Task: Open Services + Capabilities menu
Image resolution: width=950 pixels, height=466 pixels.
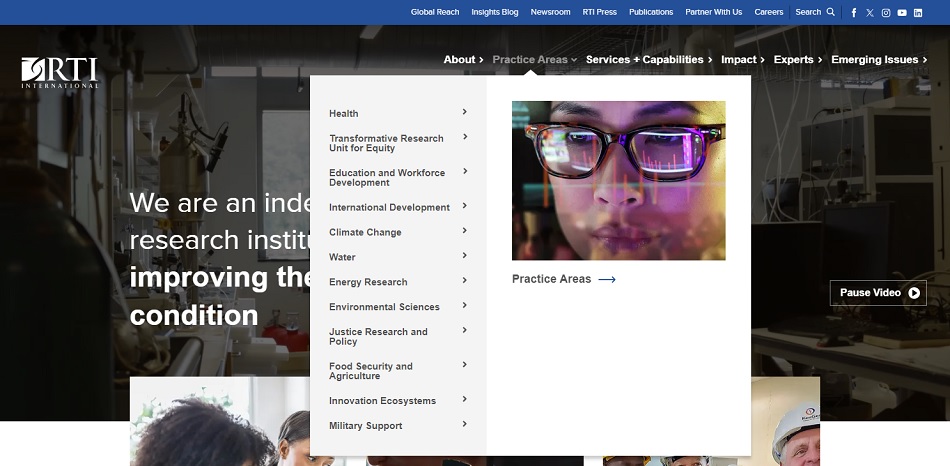Action: tap(649, 59)
